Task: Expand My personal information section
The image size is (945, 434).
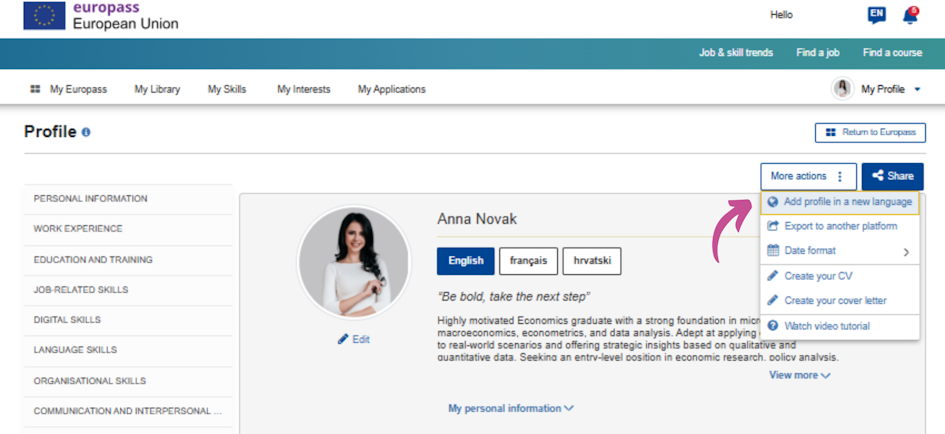Action: (511, 408)
